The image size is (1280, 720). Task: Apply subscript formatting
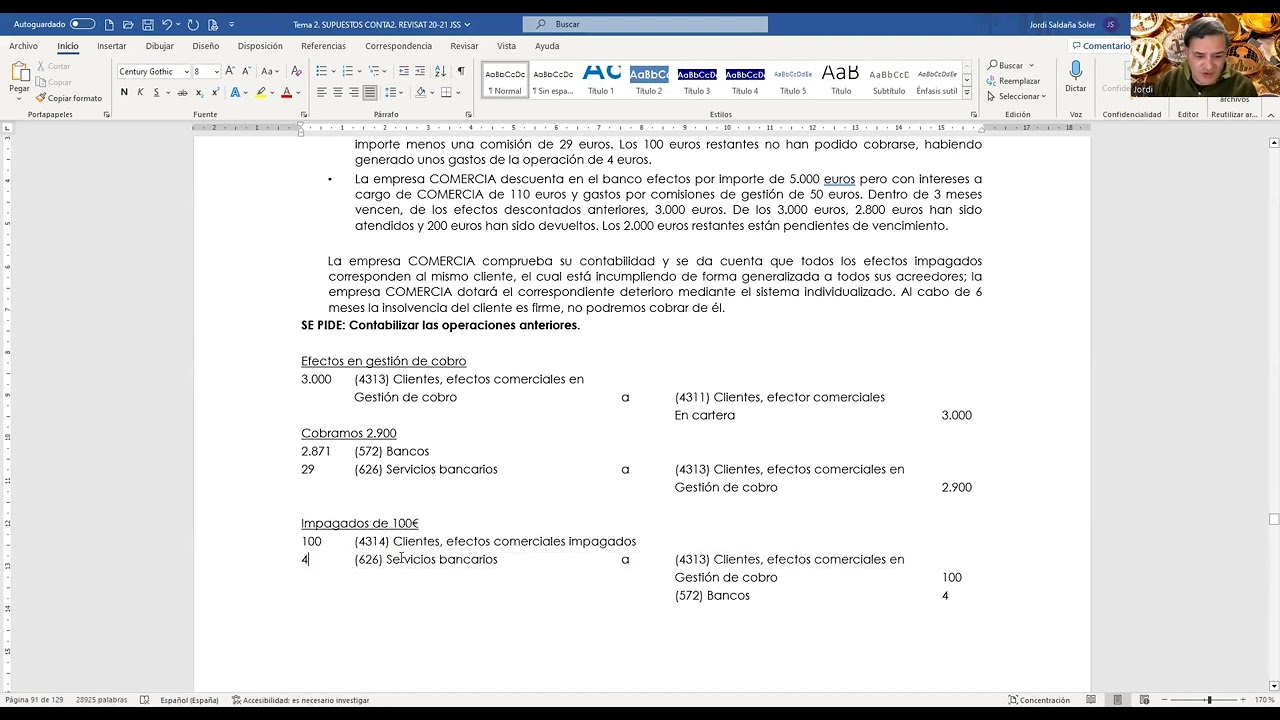[x=199, y=92]
